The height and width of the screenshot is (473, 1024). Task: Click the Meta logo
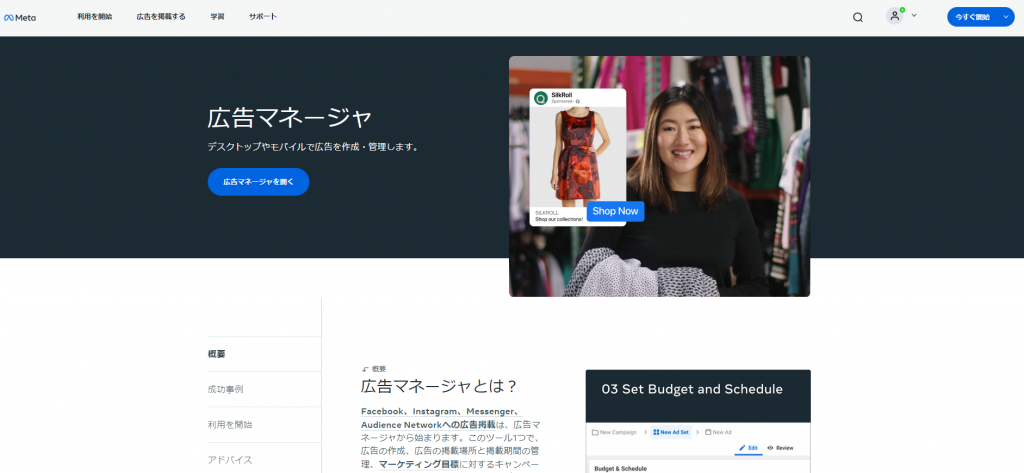click(20, 18)
